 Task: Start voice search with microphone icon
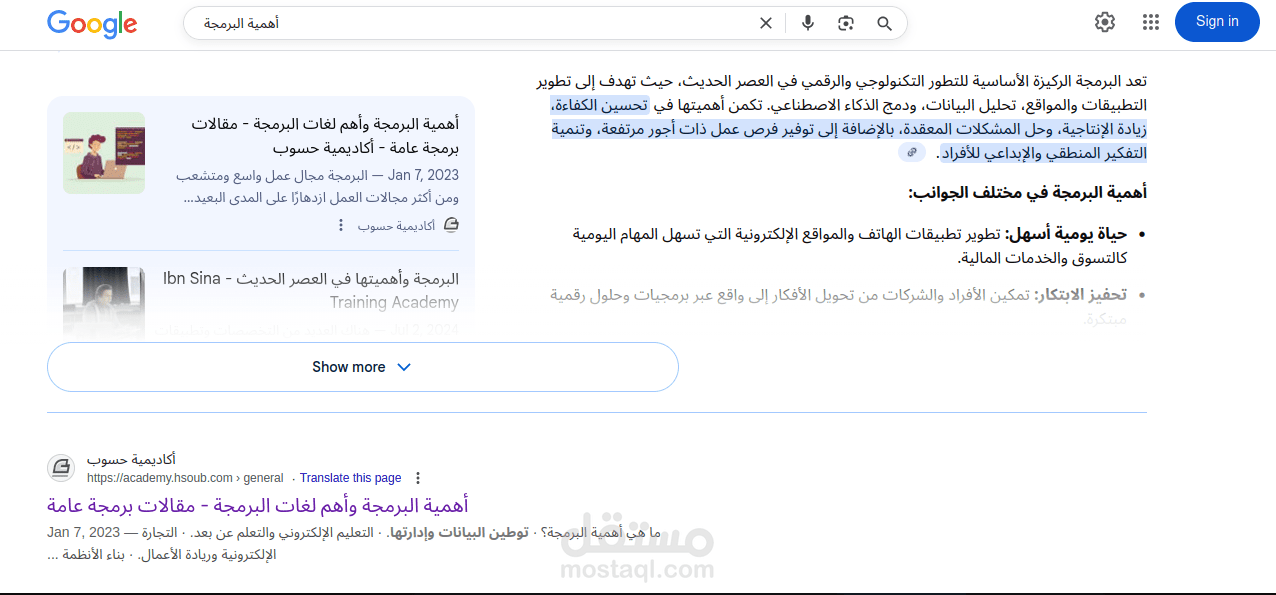tap(808, 23)
